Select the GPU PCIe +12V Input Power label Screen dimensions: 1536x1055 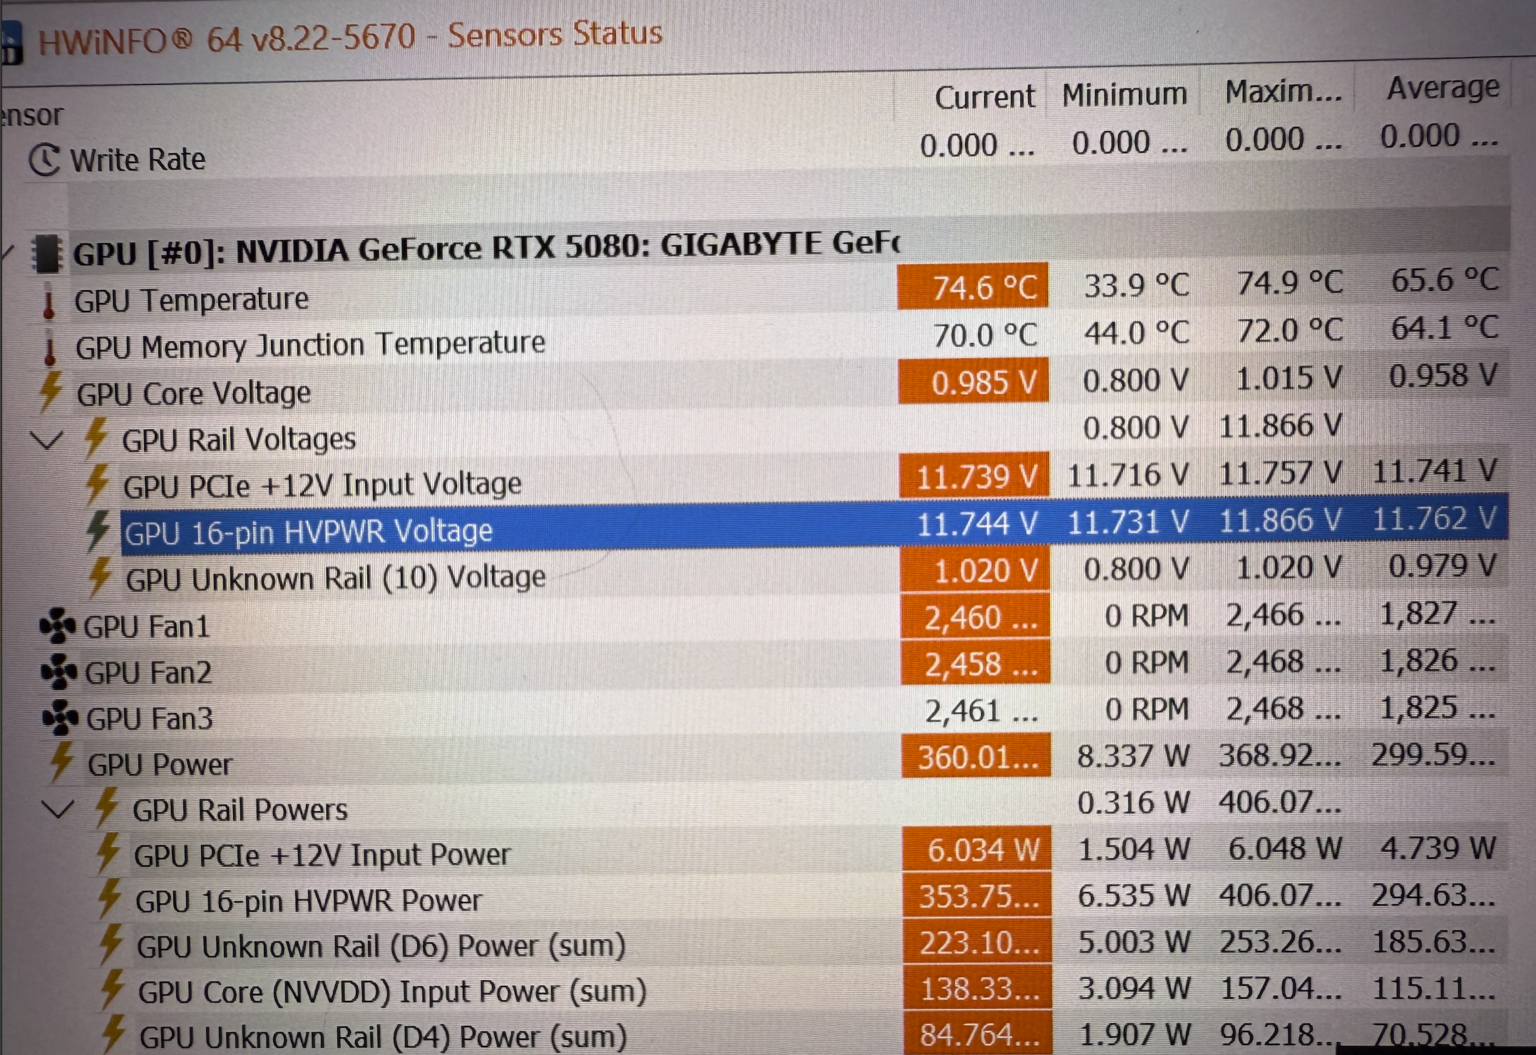pyautogui.click(x=322, y=855)
